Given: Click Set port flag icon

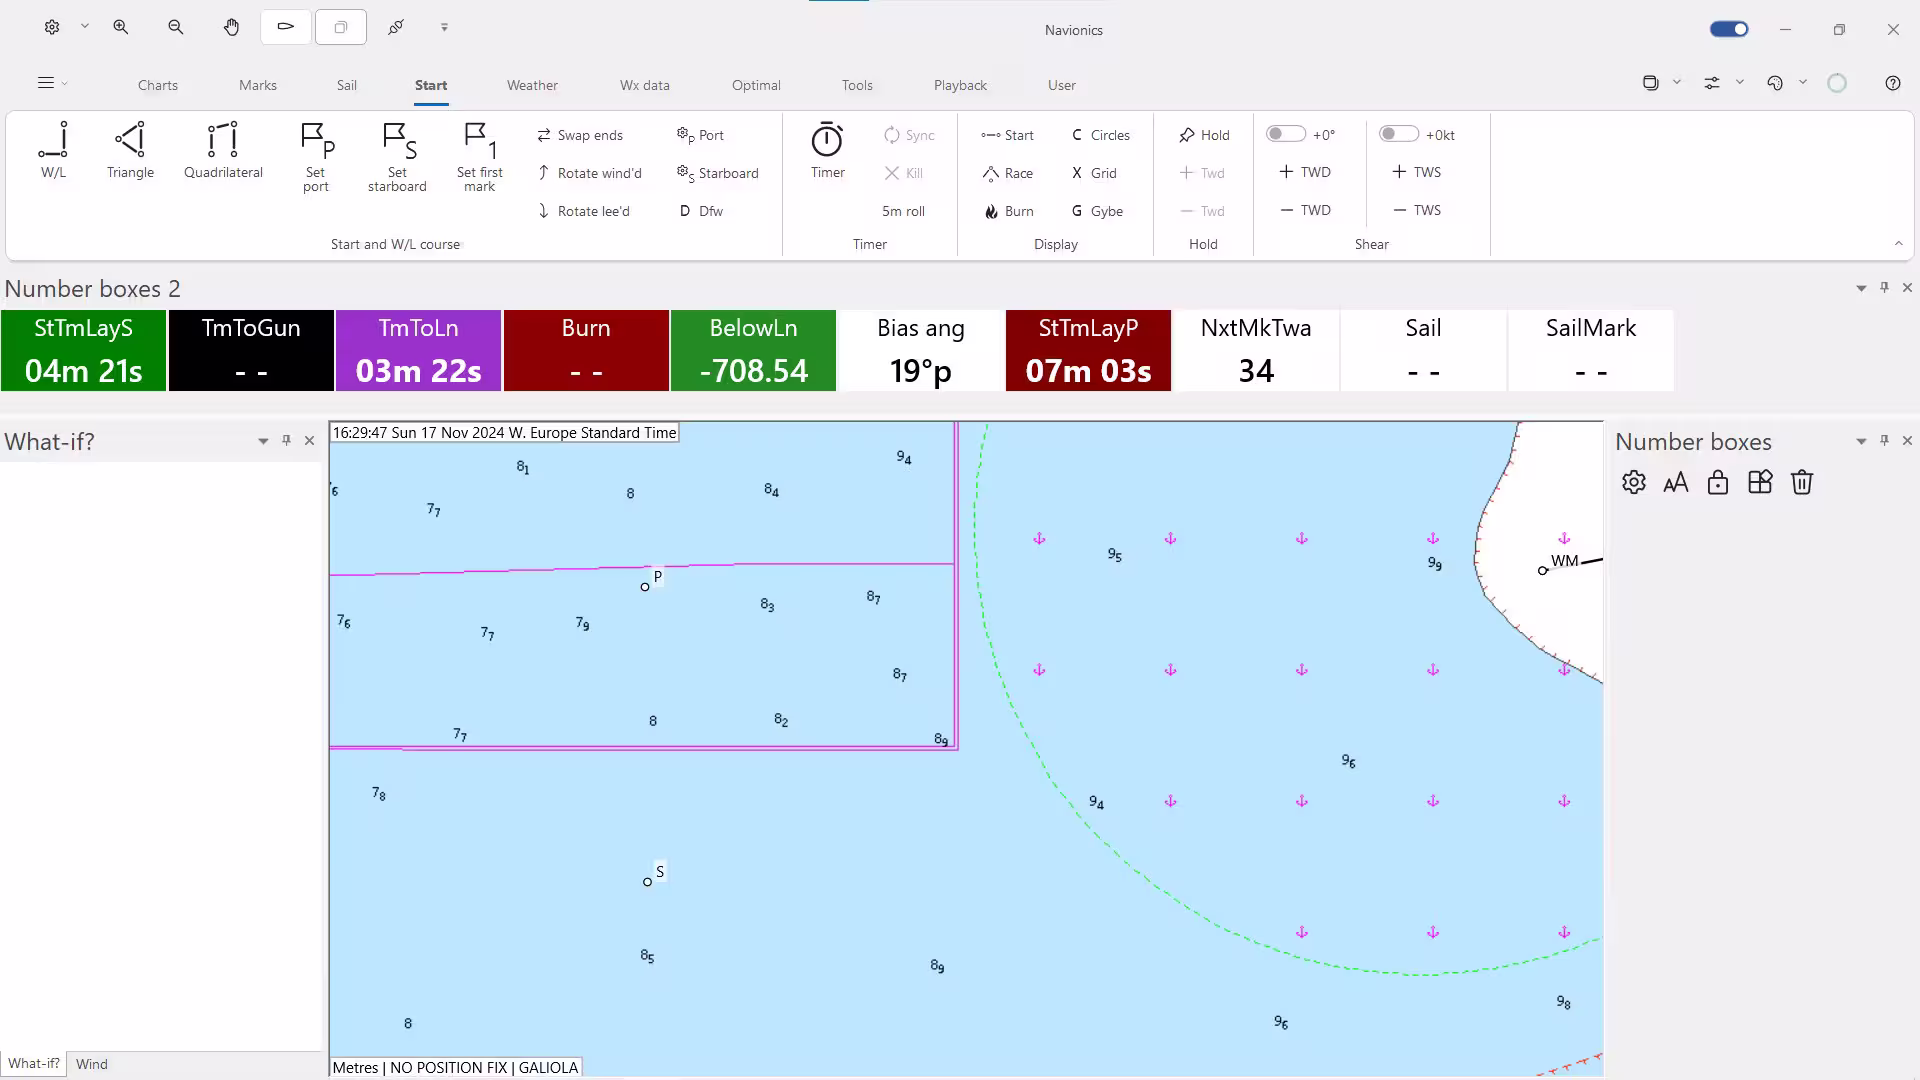Looking at the screenshot, I should tap(316, 141).
